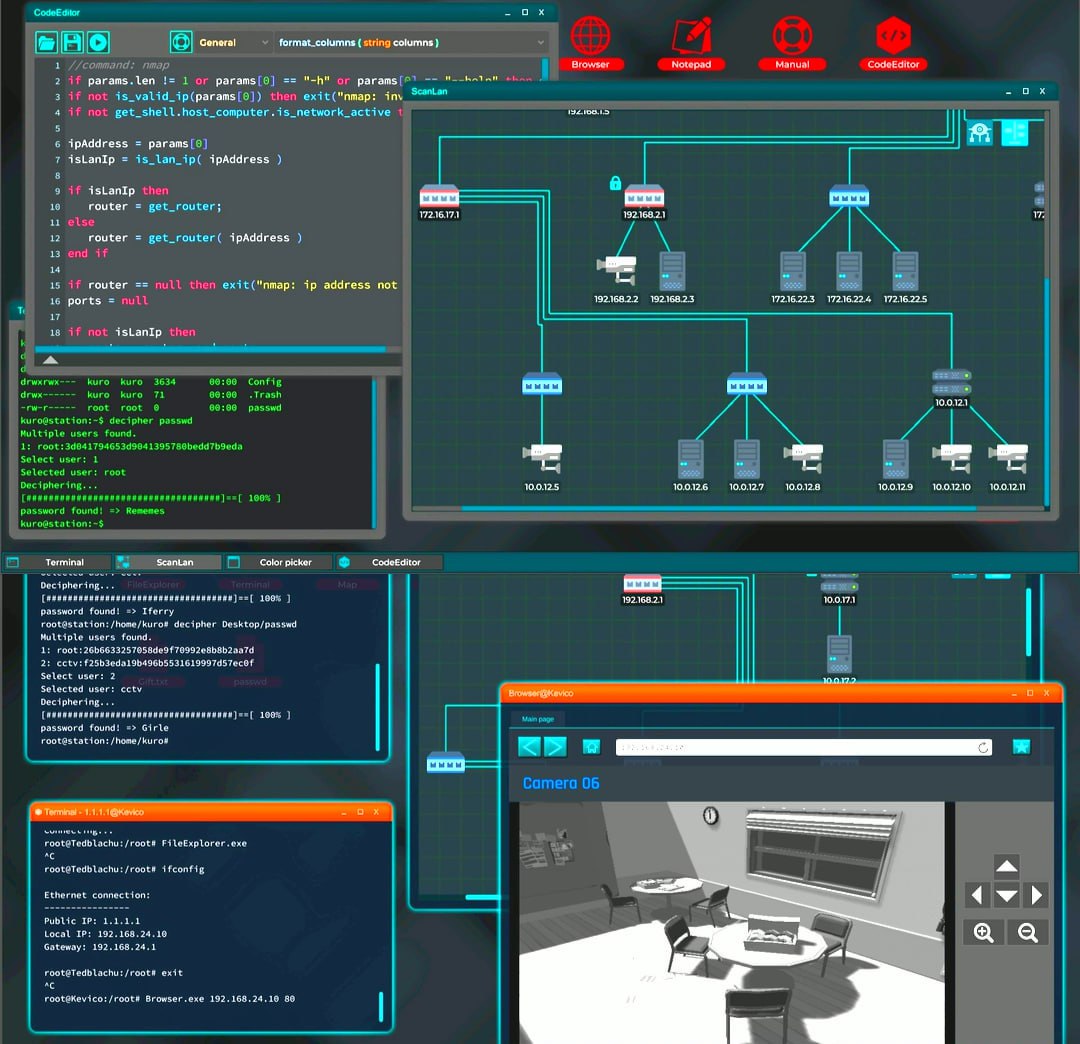Zoom out Camera 06 with the magnifier minus
This screenshot has height=1044, width=1080.
[x=1028, y=932]
